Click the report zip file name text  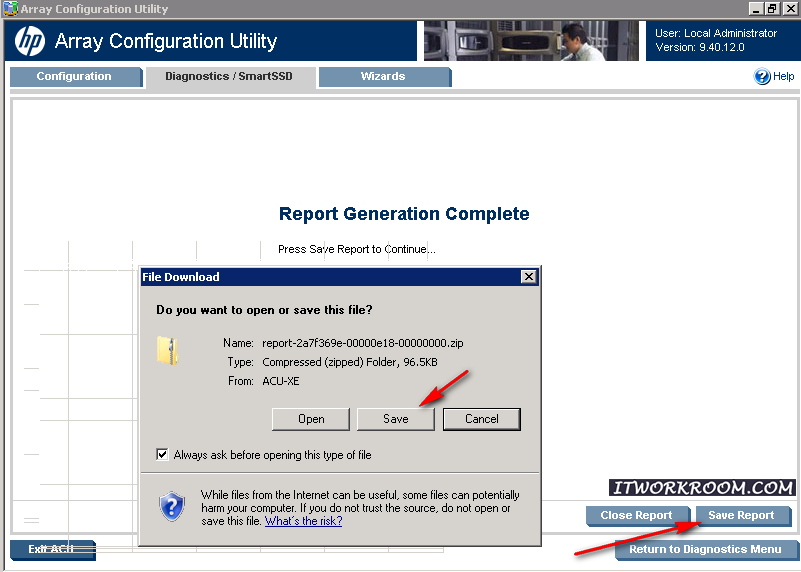click(363, 343)
